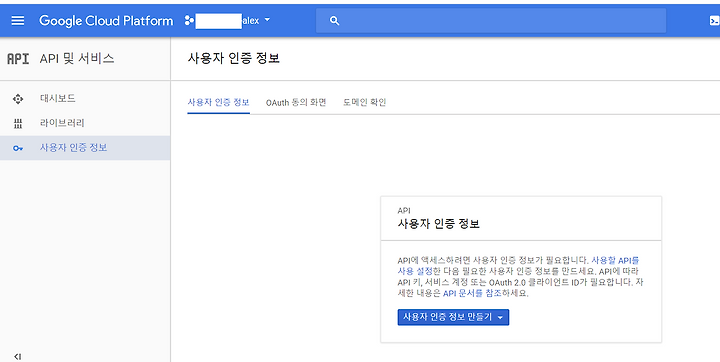Click the project hexagon icon

[x=189, y=20]
